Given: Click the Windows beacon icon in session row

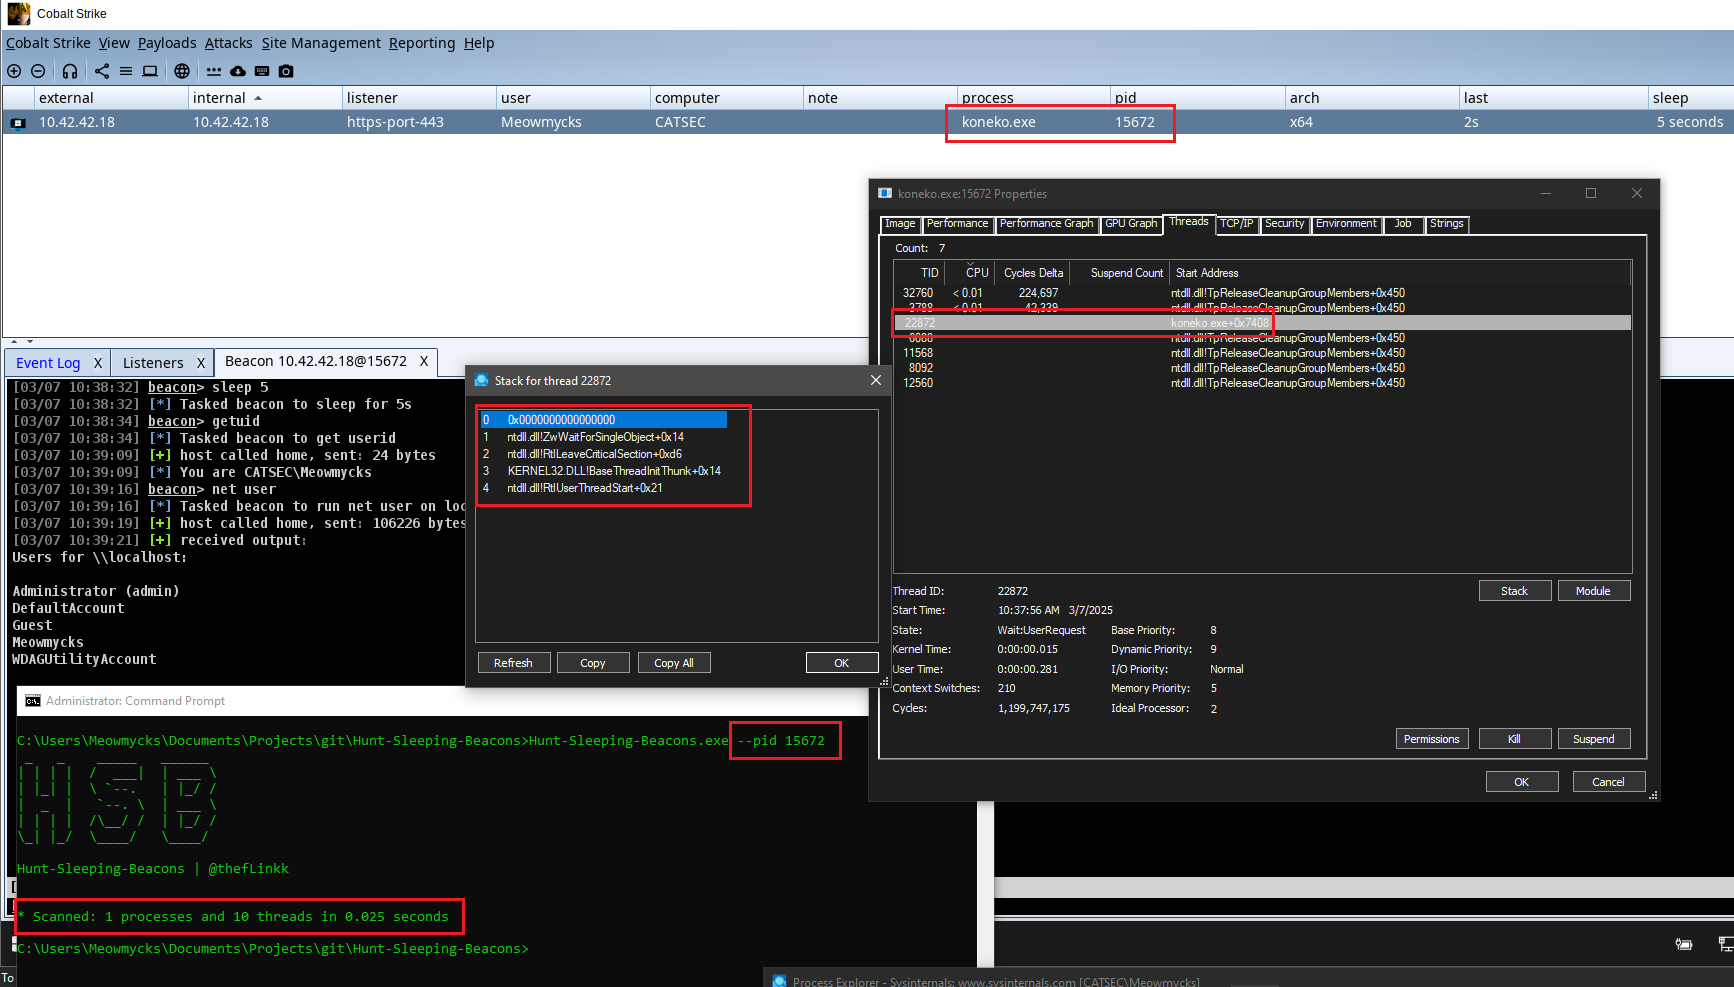Looking at the screenshot, I should (18, 123).
